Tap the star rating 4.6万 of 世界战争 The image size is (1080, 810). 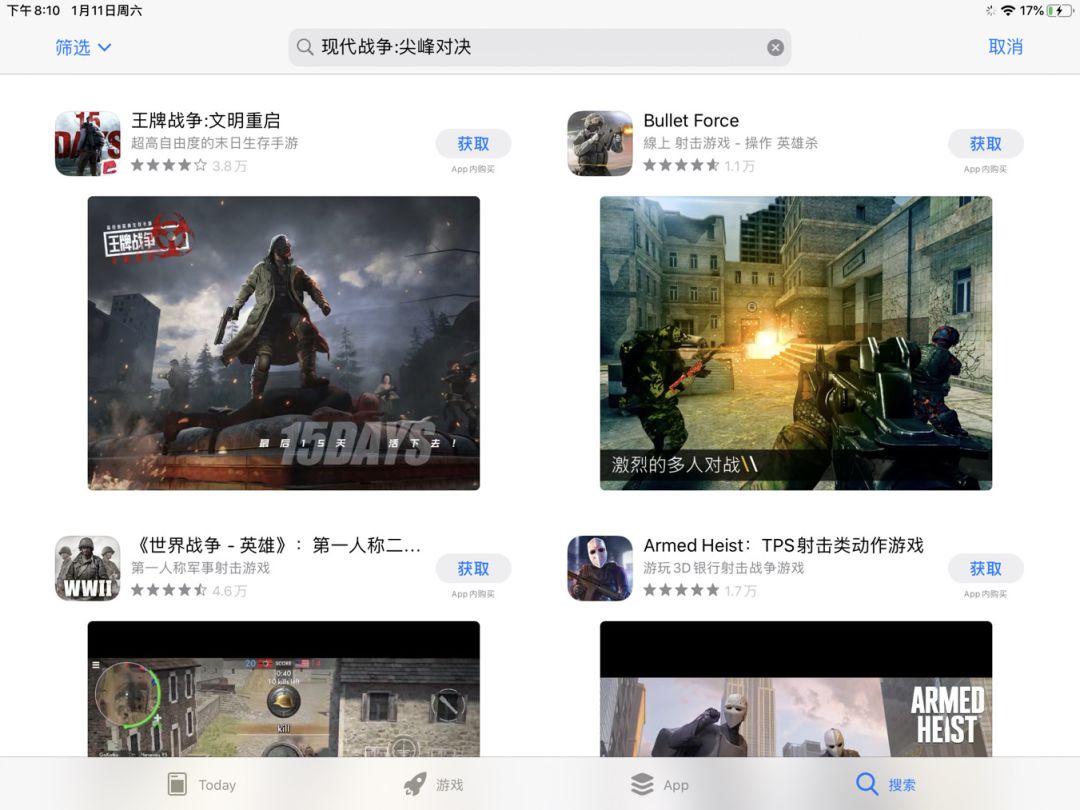pos(189,590)
